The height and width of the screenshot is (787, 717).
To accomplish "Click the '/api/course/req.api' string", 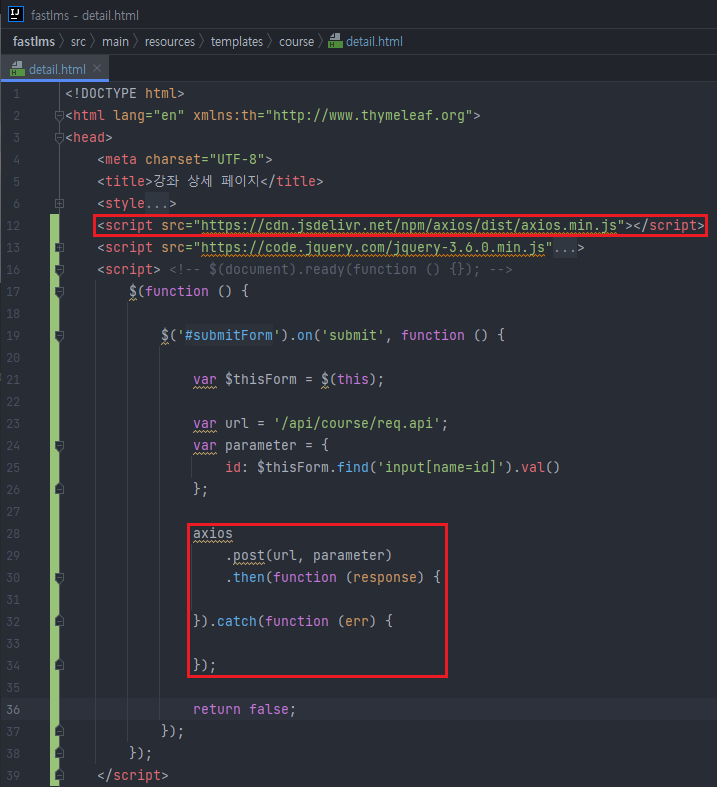I will [357, 423].
